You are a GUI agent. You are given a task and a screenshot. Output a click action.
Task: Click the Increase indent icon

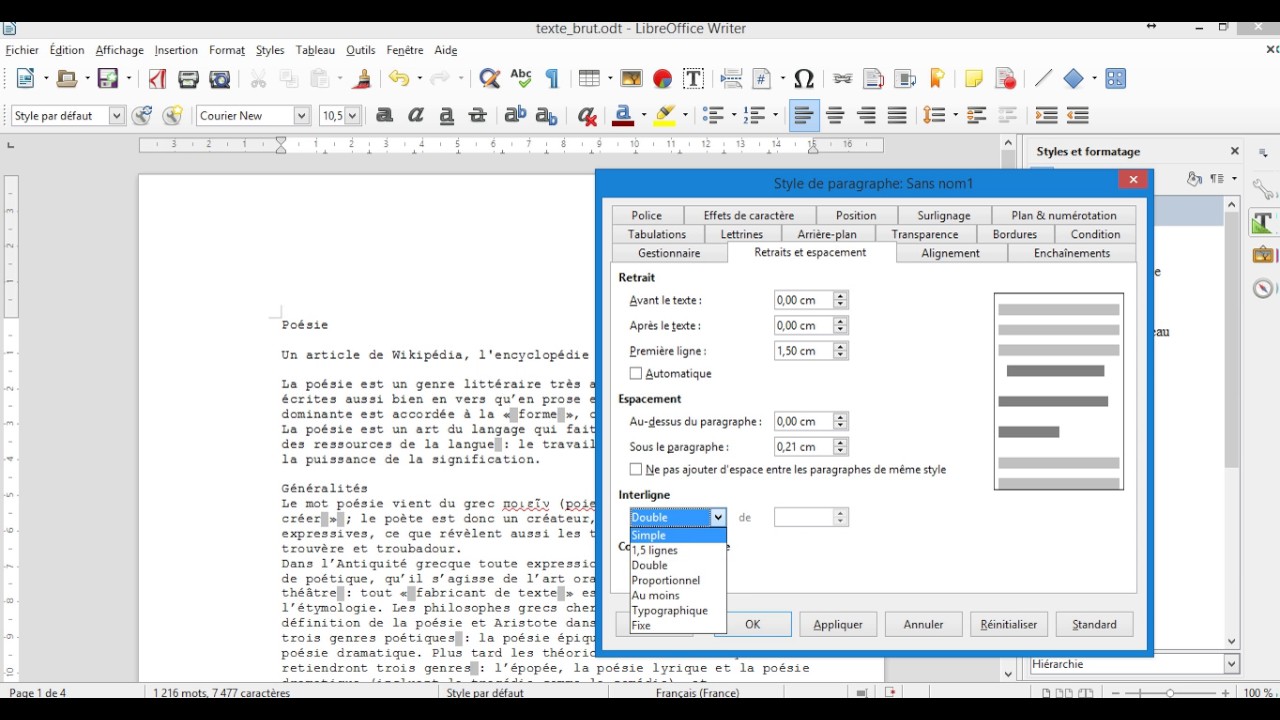[1046, 116]
